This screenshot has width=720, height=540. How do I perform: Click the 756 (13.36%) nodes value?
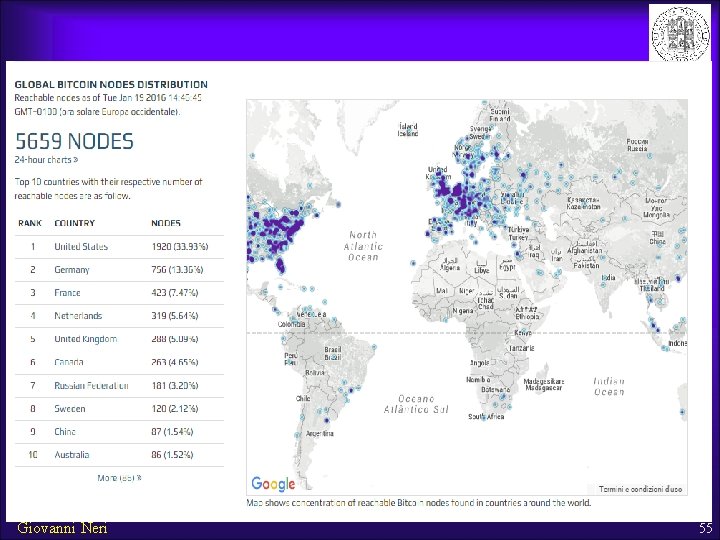(177, 270)
